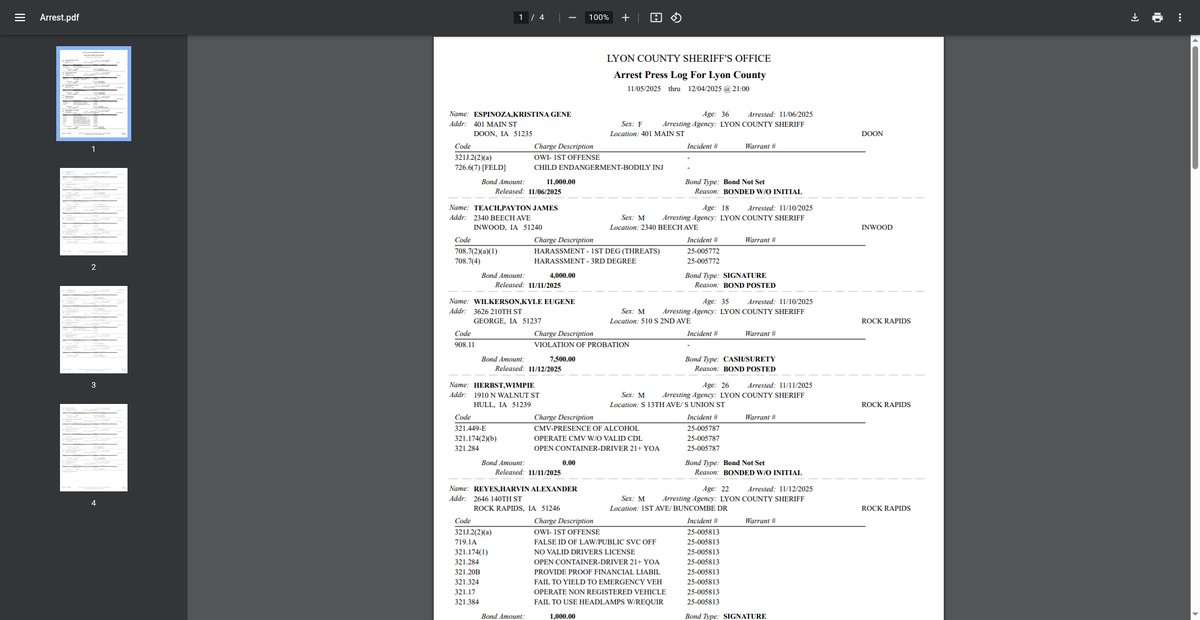Rotate the document counterclockwise

click(676, 18)
